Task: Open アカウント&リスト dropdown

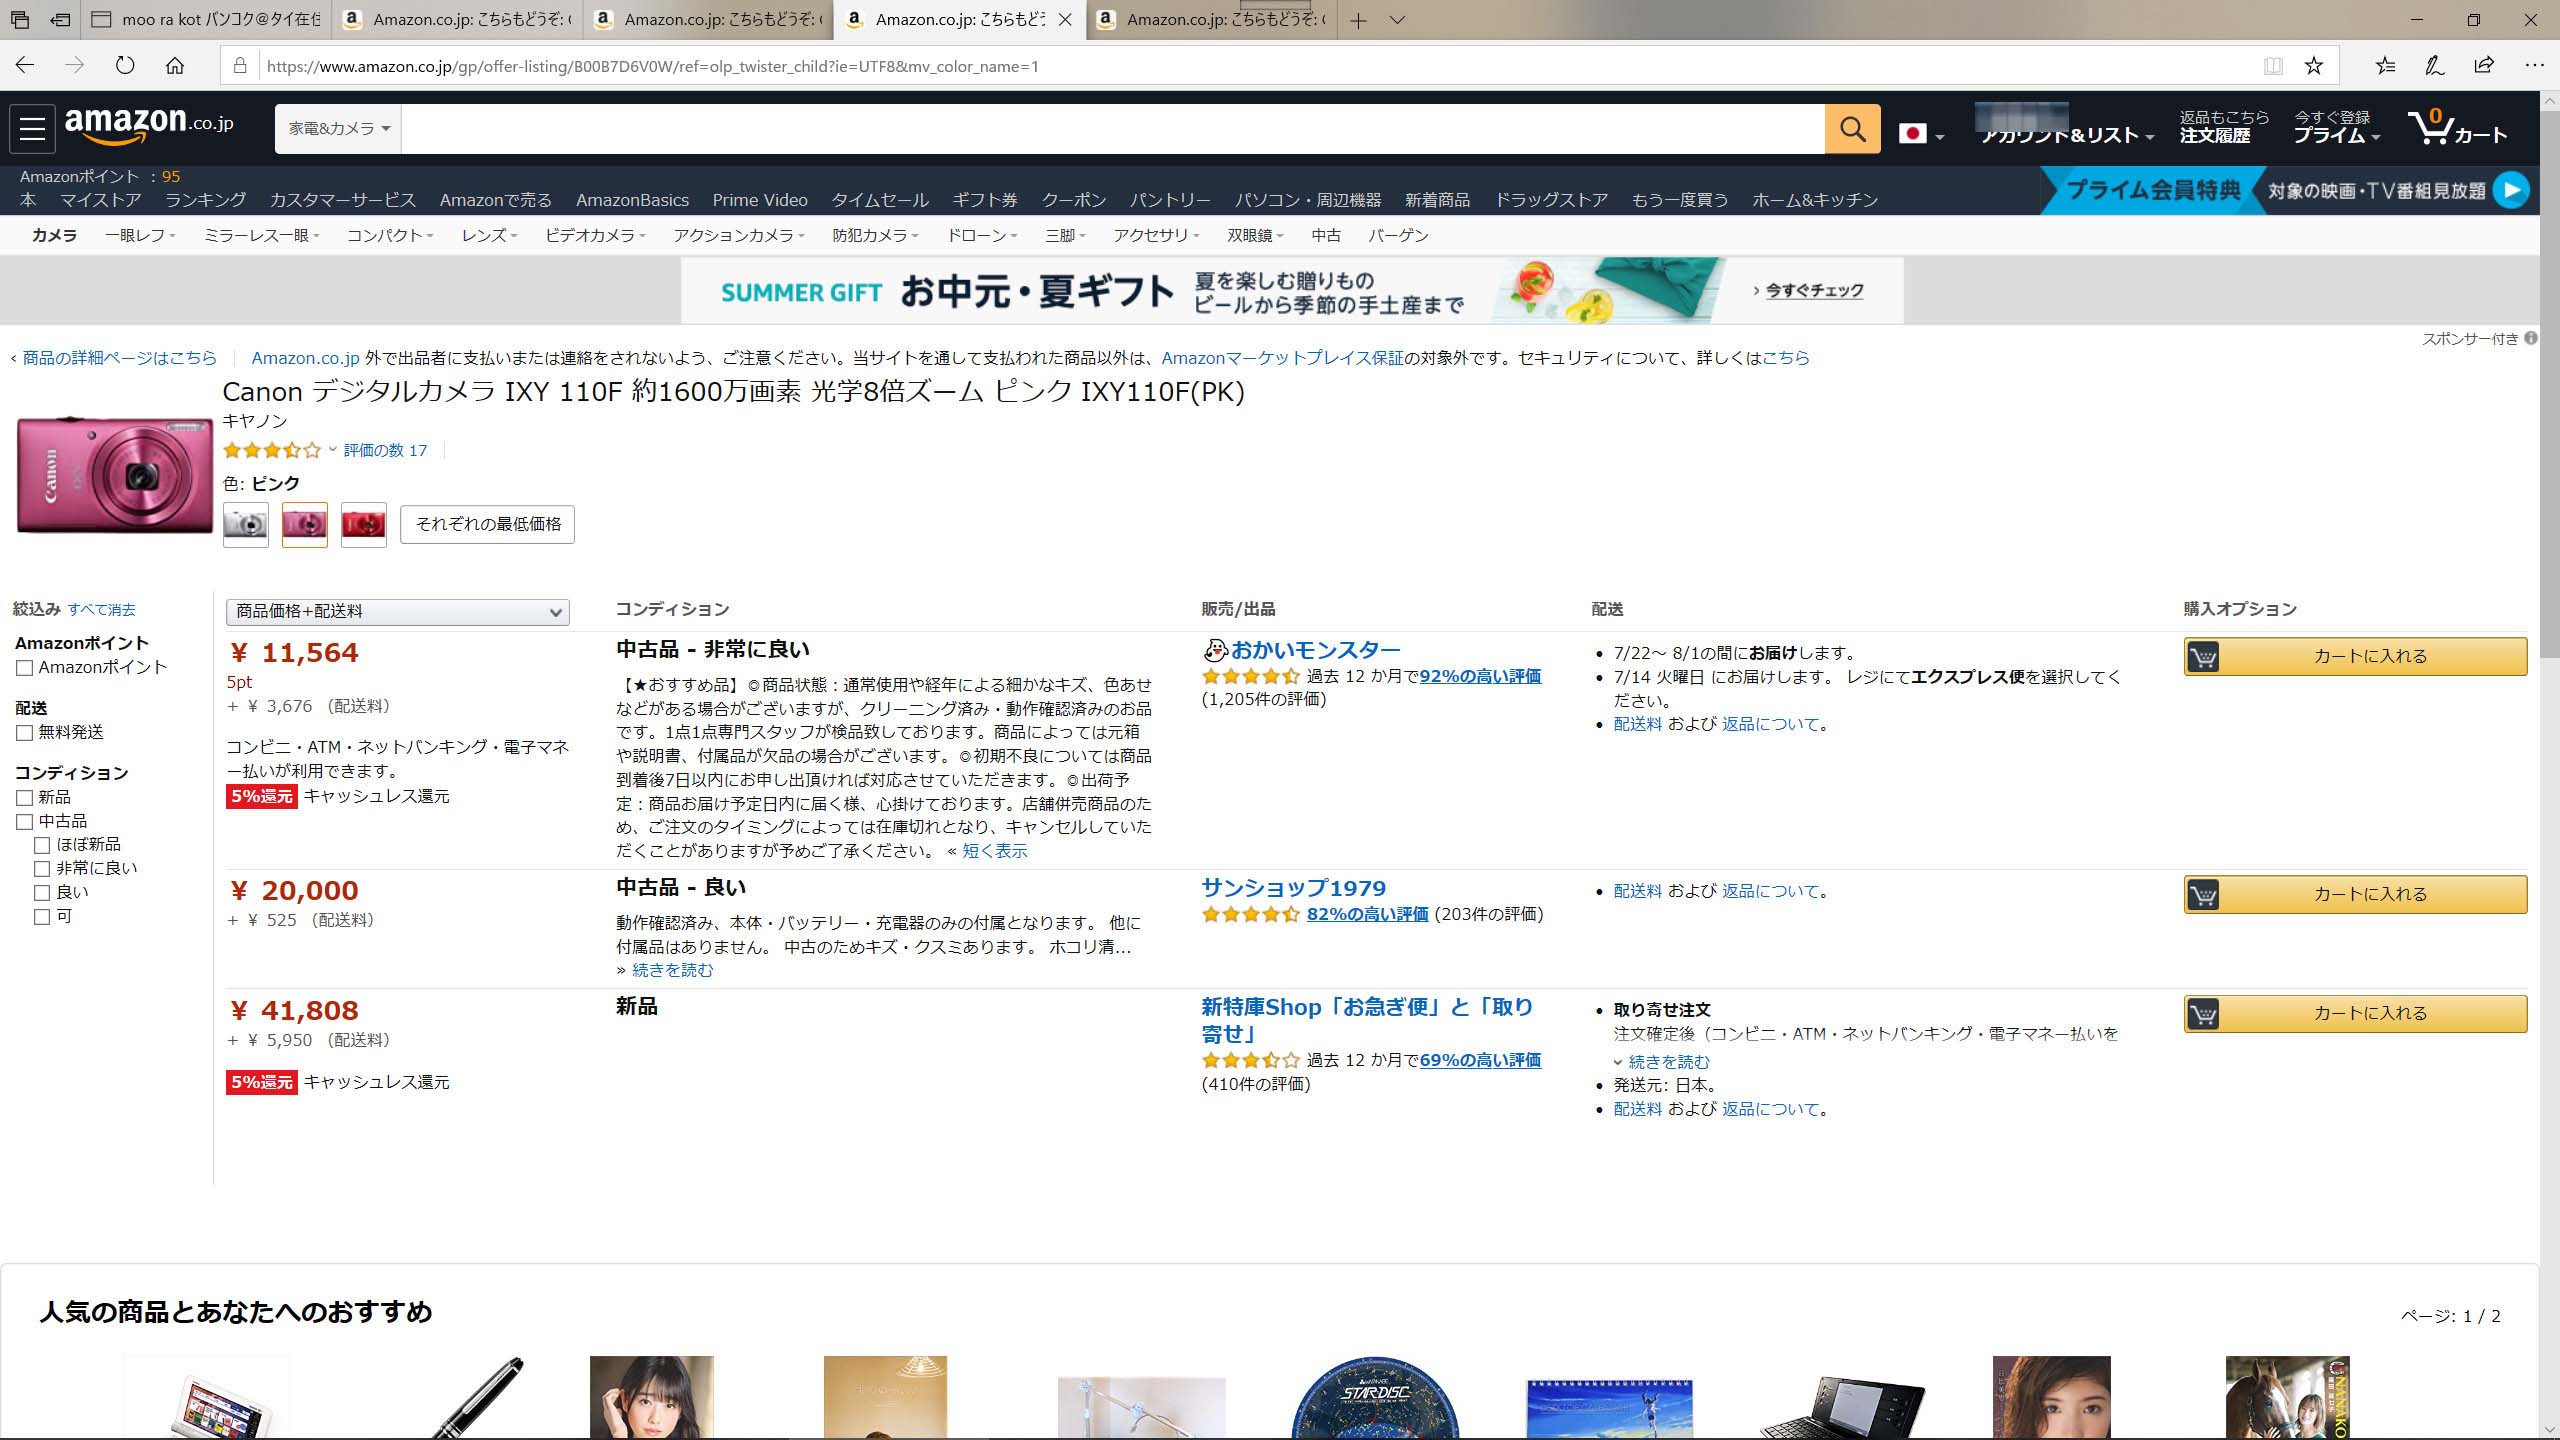Action: click(x=2067, y=135)
